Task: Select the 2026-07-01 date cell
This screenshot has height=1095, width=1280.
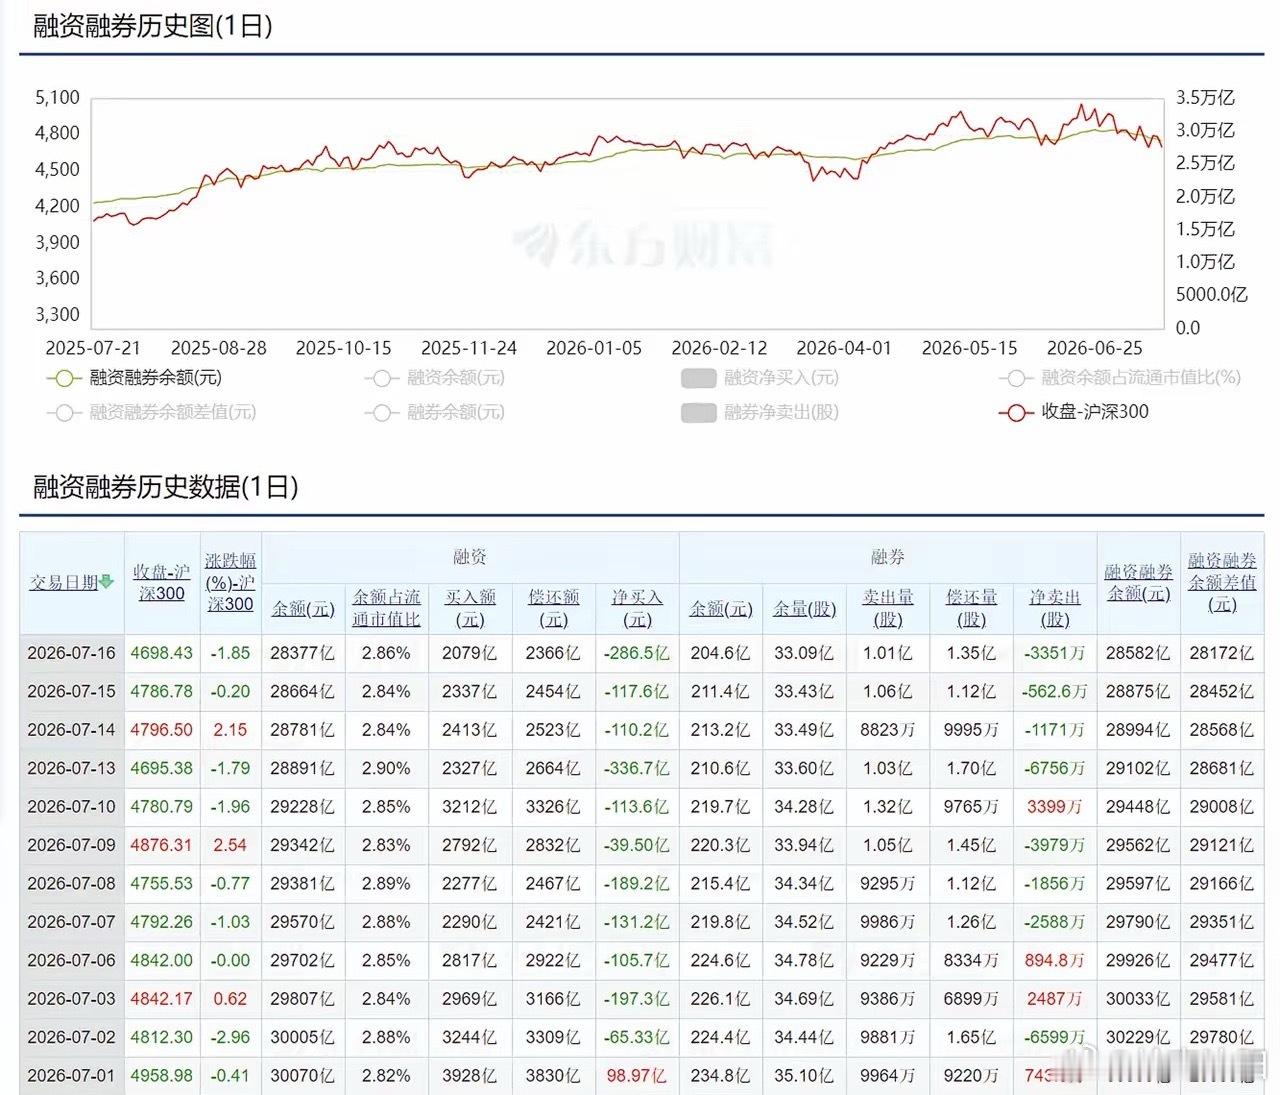Action: point(71,1076)
